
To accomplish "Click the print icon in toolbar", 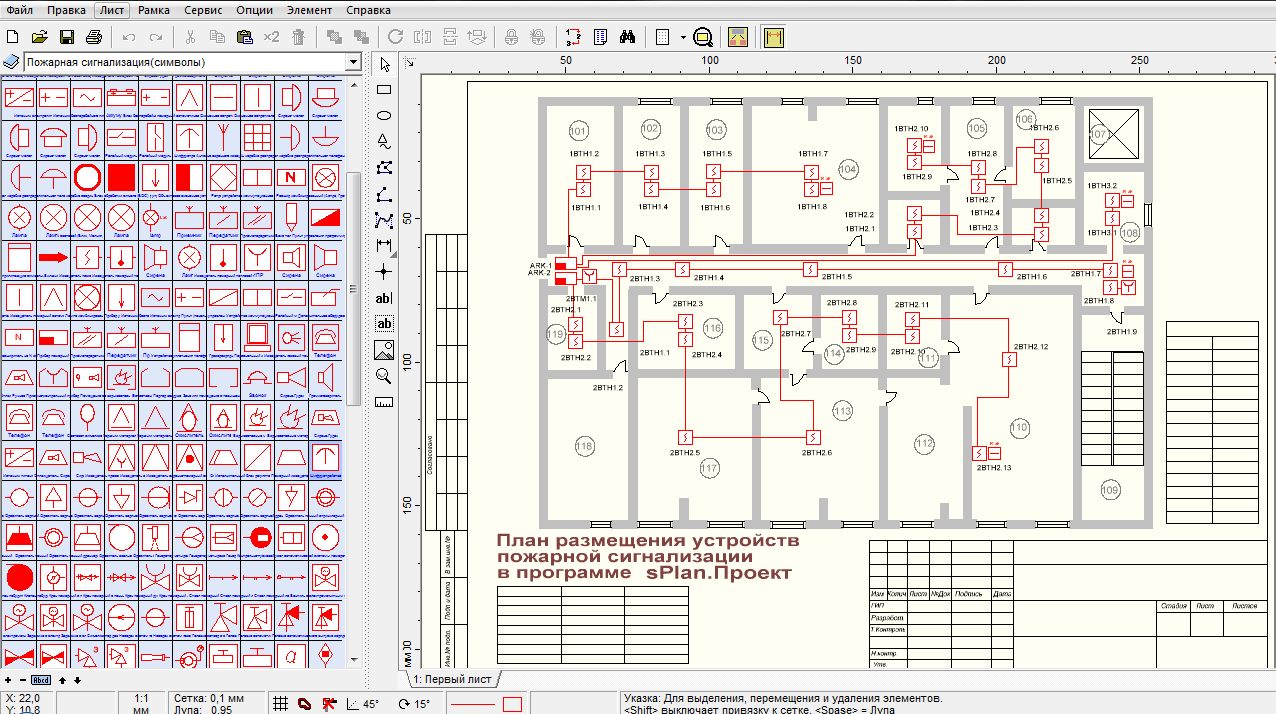I will [94, 37].
